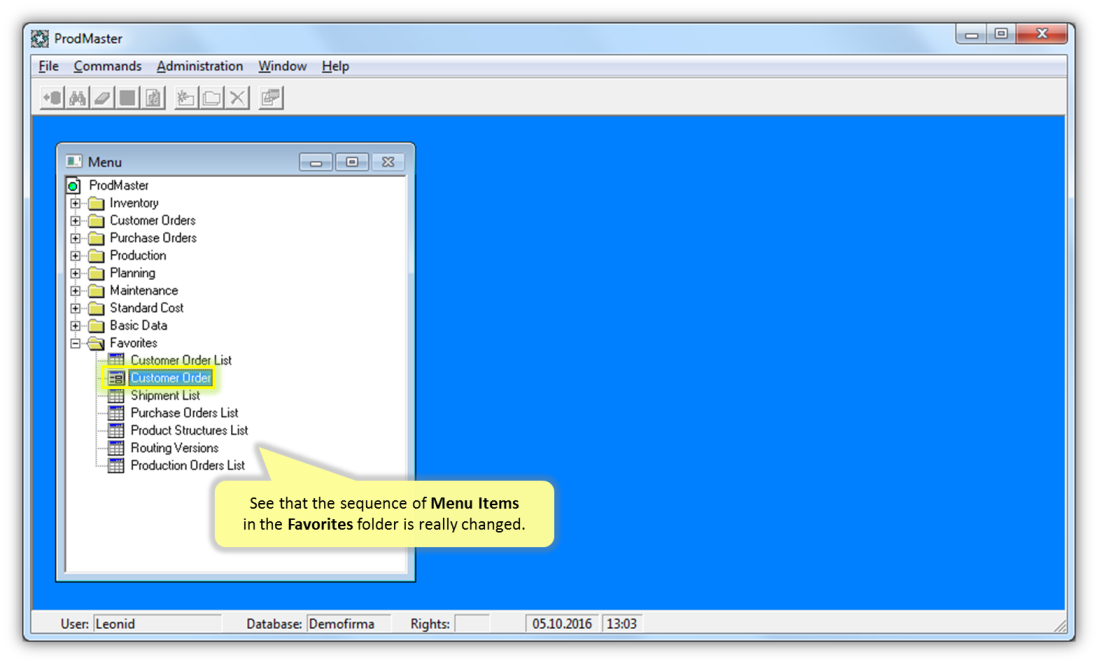Viewport: 1098px width, 664px height.
Task: Select the 'Product Structures List' favorite label
Action: click(x=189, y=431)
